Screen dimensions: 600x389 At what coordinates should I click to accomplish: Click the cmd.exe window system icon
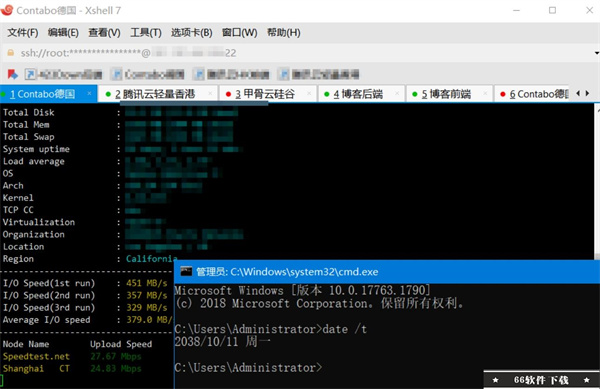pyautogui.click(x=186, y=272)
